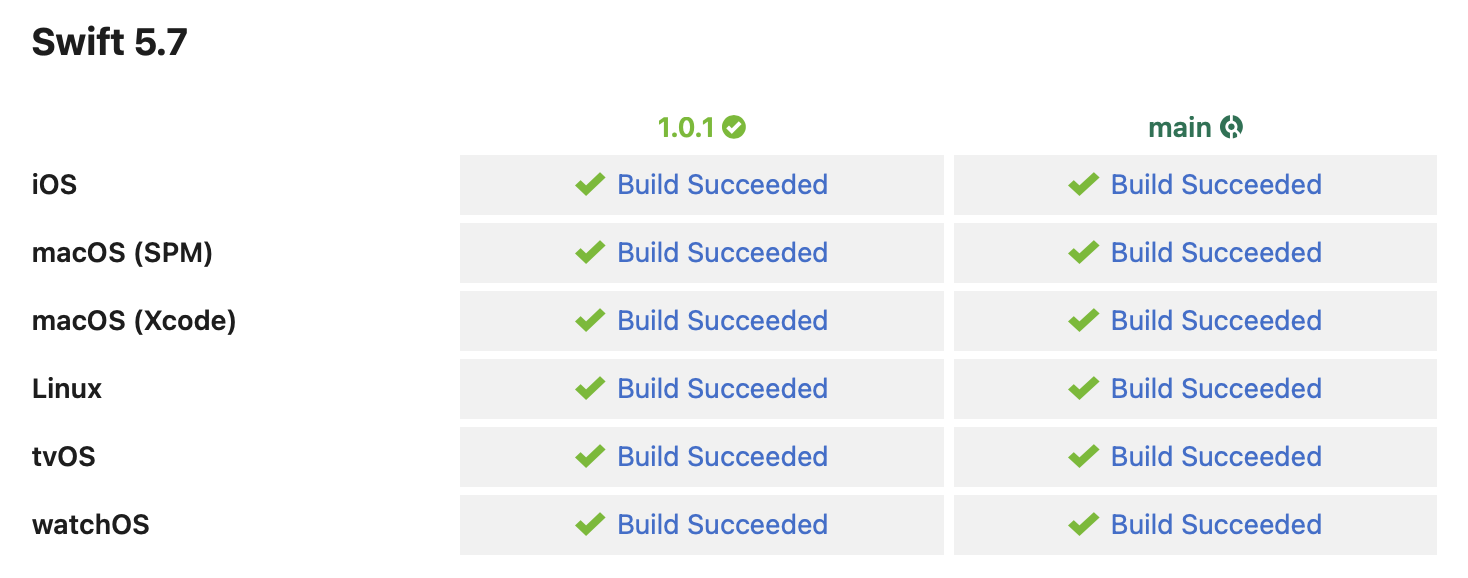Viewport: 1468px width, 578px height.
Task: Click the checkmark in tvOS 1.0.1 cell
Action: tap(589, 456)
